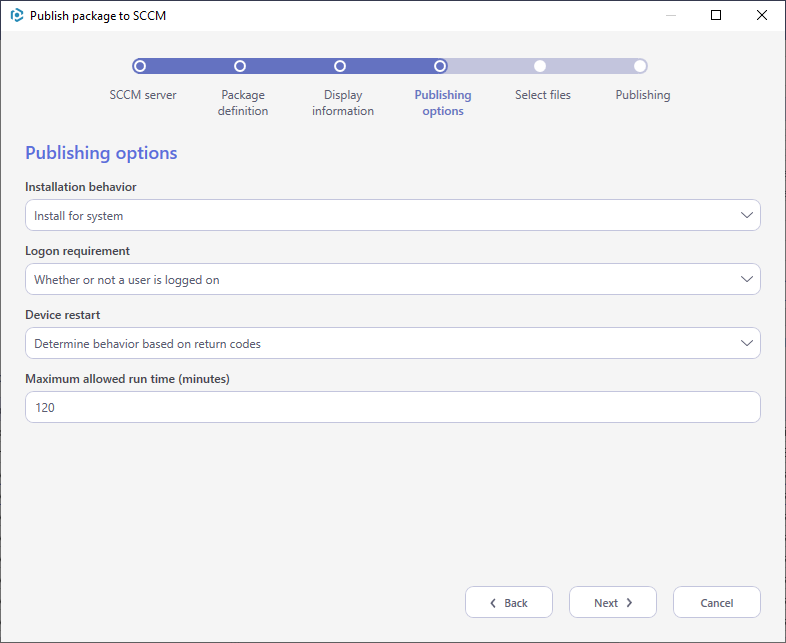
Task: Select the SCCM server step label
Action: (143, 95)
